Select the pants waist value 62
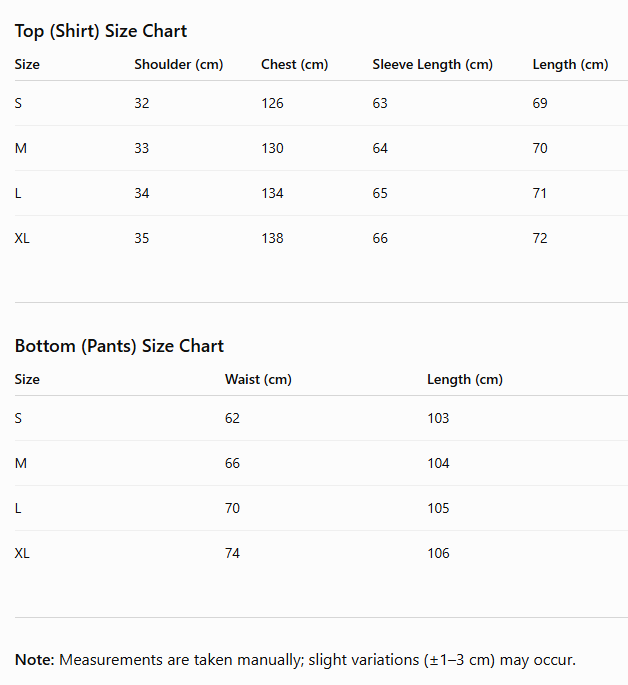The width and height of the screenshot is (628, 685). point(232,419)
